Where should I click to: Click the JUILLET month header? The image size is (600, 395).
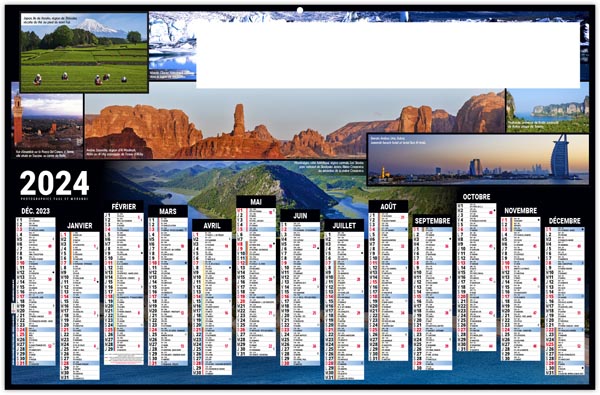coord(344,225)
